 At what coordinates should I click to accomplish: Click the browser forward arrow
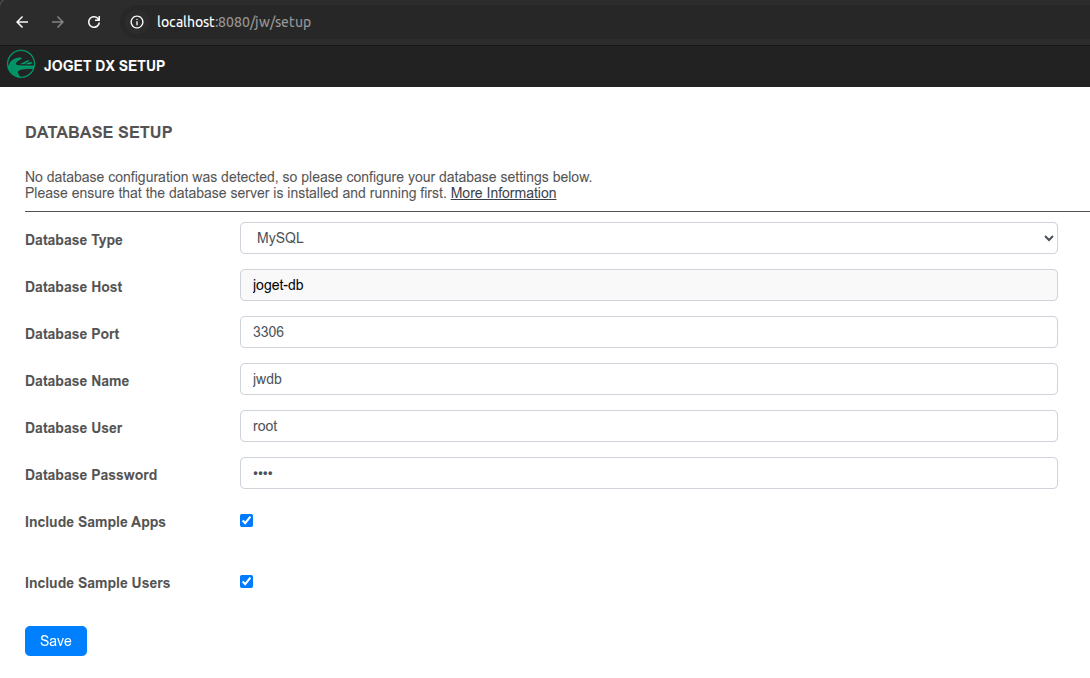pyautogui.click(x=58, y=22)
